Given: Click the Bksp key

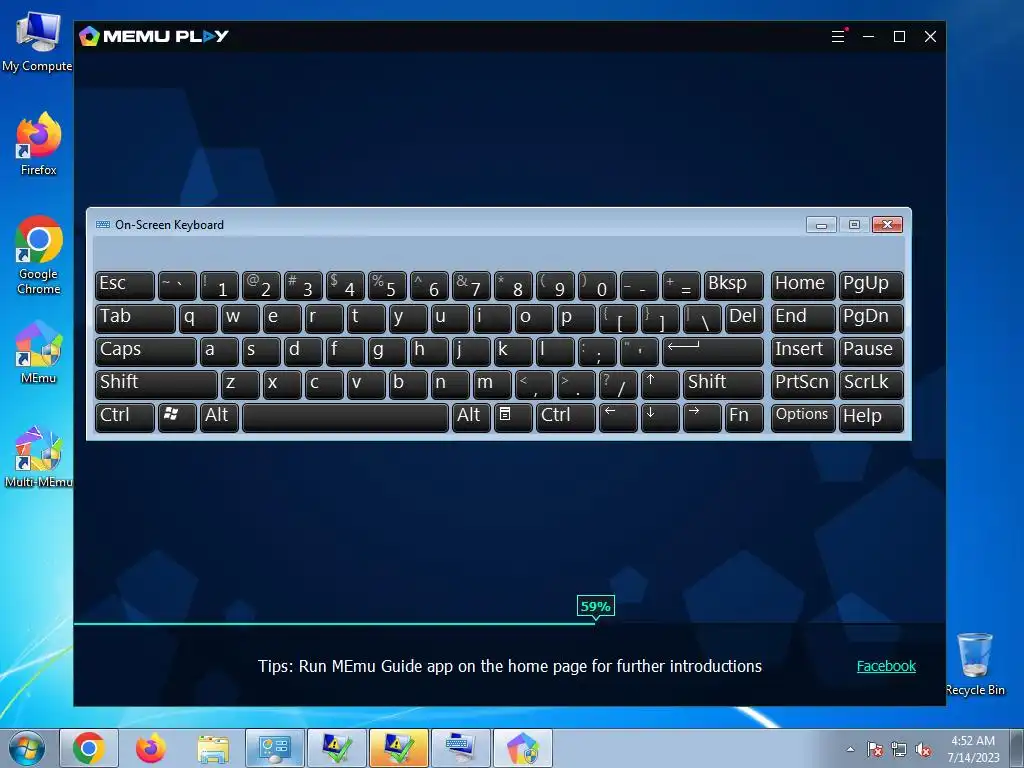Looking at the screenshot, I should [733, 285].
